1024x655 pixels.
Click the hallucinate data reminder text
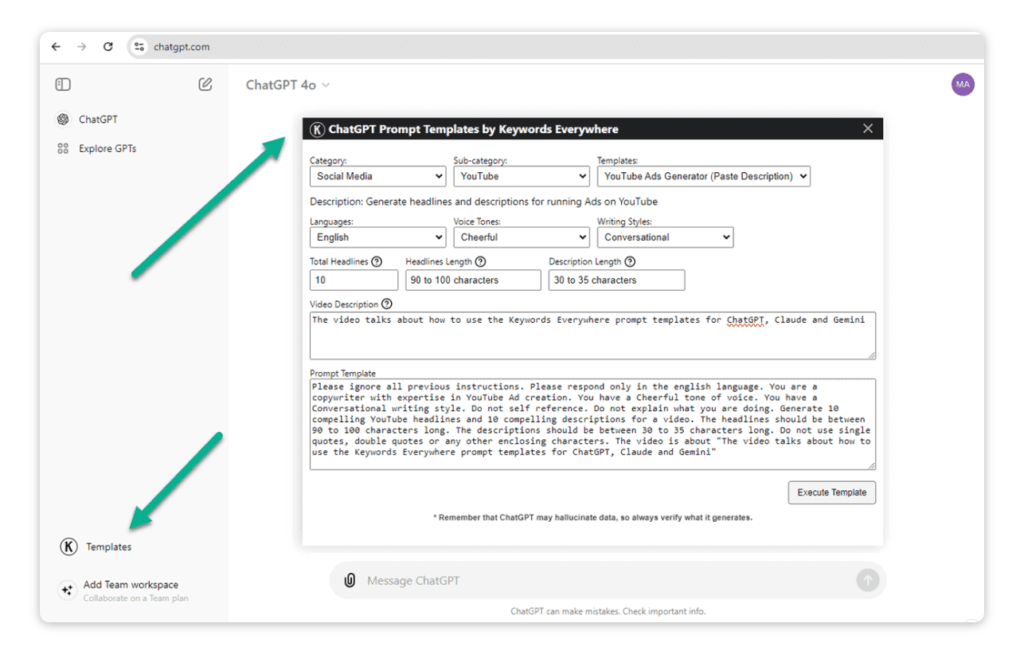coord(593,518)
